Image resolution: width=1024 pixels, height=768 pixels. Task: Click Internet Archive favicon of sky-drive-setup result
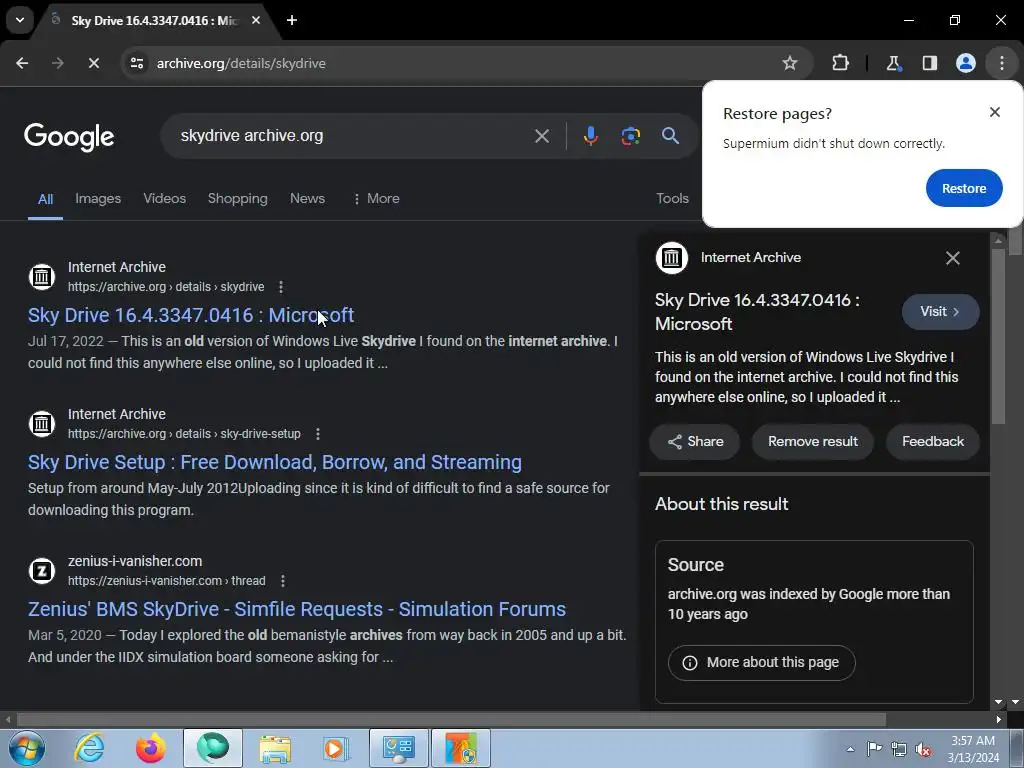[x=42, y=423]
